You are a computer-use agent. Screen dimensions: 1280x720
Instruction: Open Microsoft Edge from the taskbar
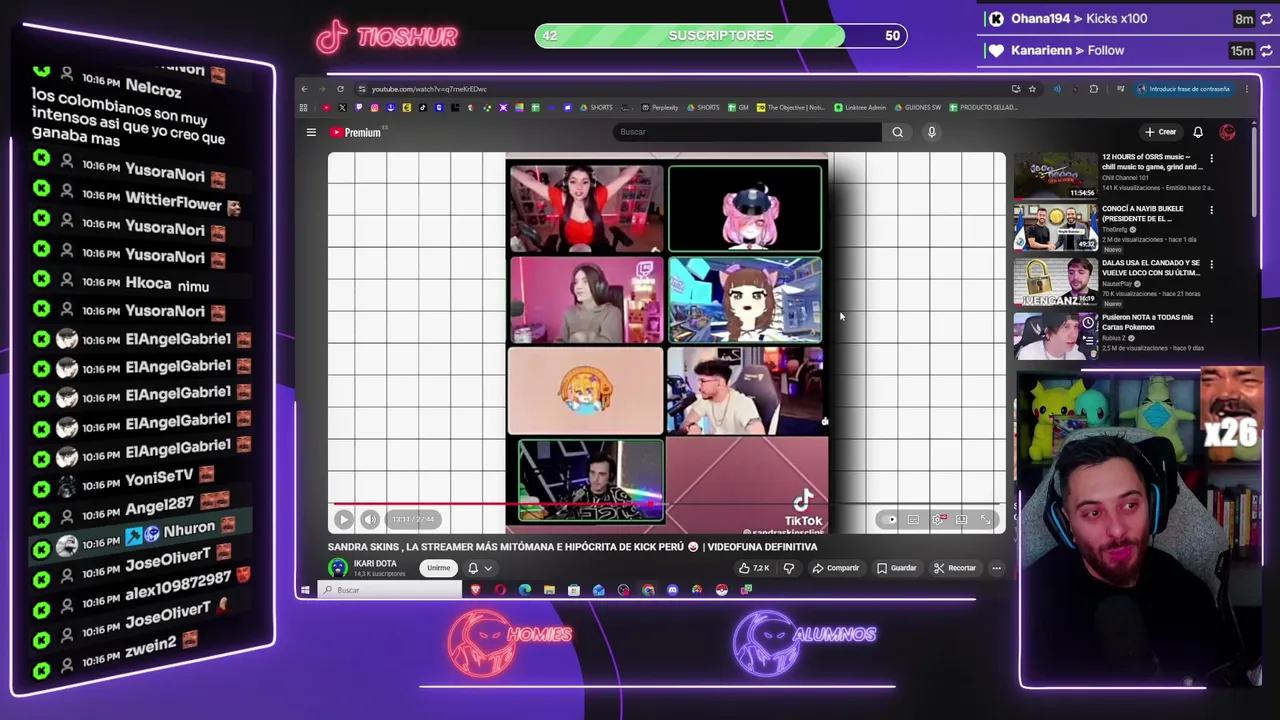point(525,590)
